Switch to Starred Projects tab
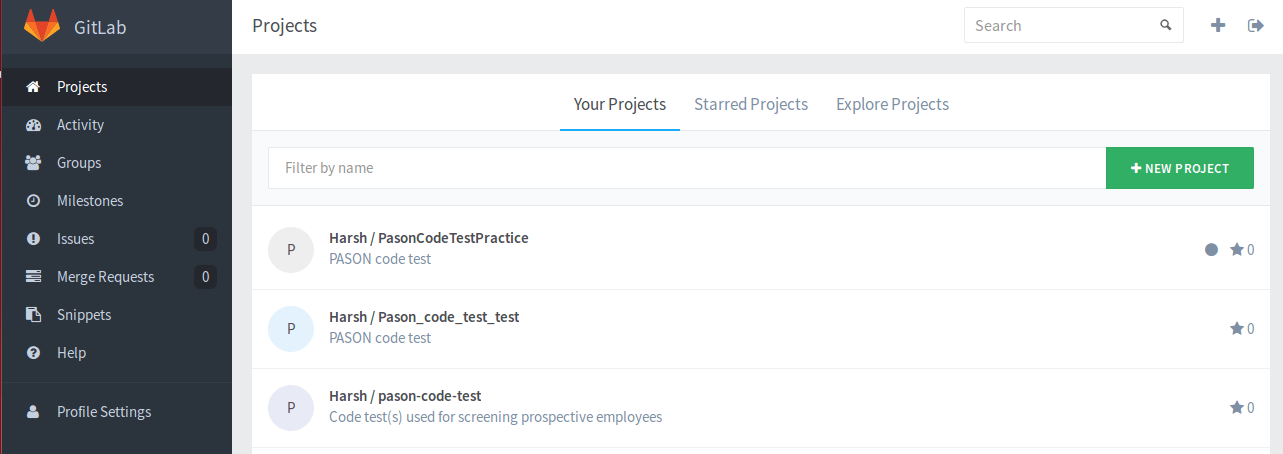Image resolution: width=1283 pixels, height=454 pixels. 751,104
